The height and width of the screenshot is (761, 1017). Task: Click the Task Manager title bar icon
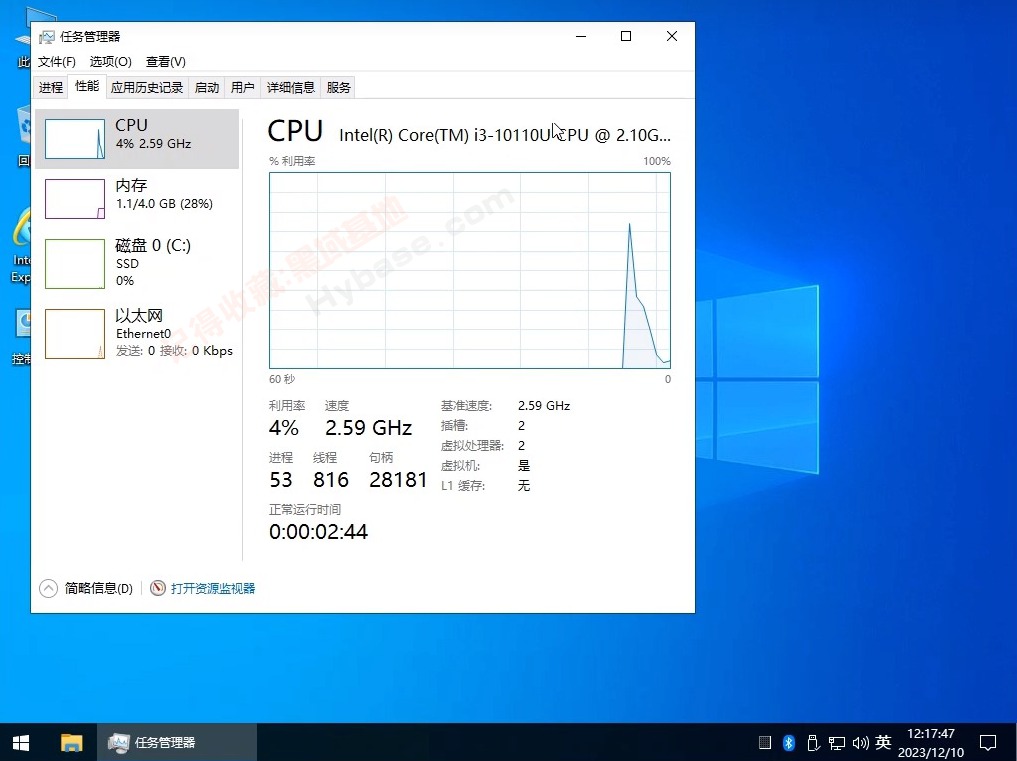pyautogui.click(x=46, y=37)
